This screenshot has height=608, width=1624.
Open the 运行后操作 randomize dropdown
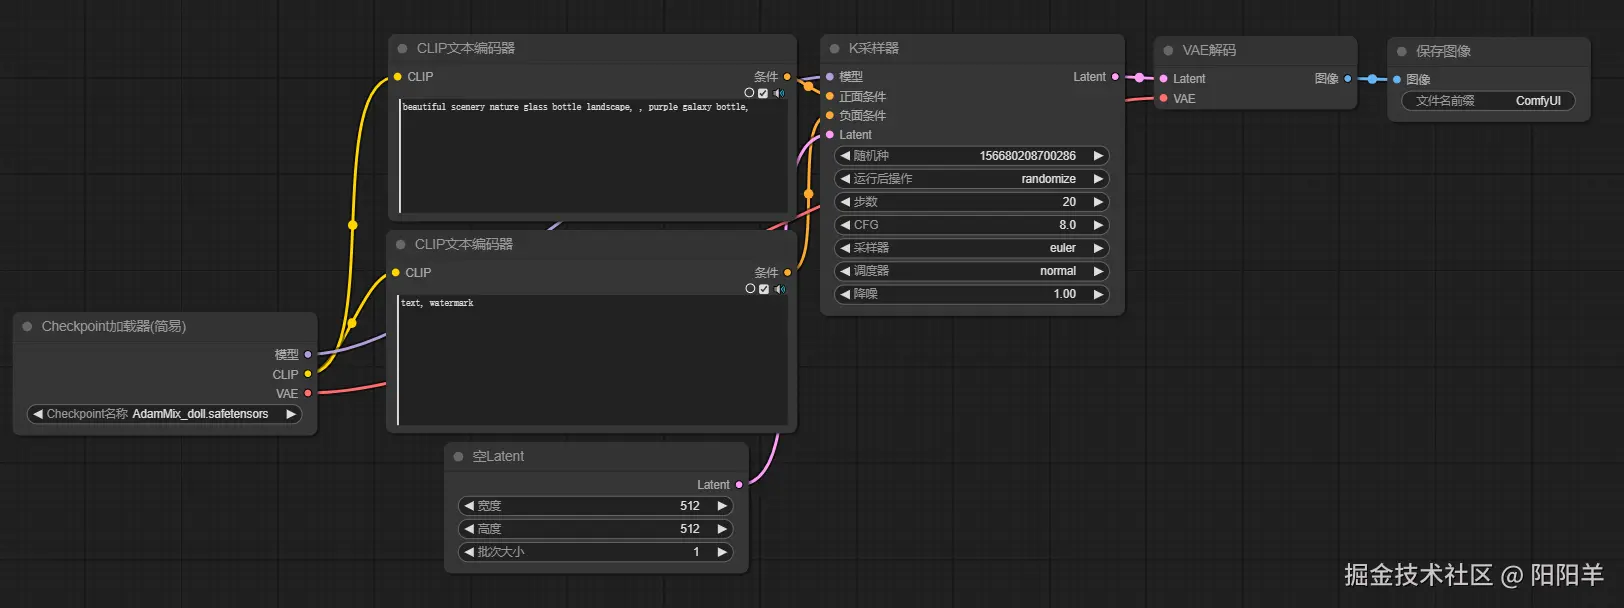971,179
